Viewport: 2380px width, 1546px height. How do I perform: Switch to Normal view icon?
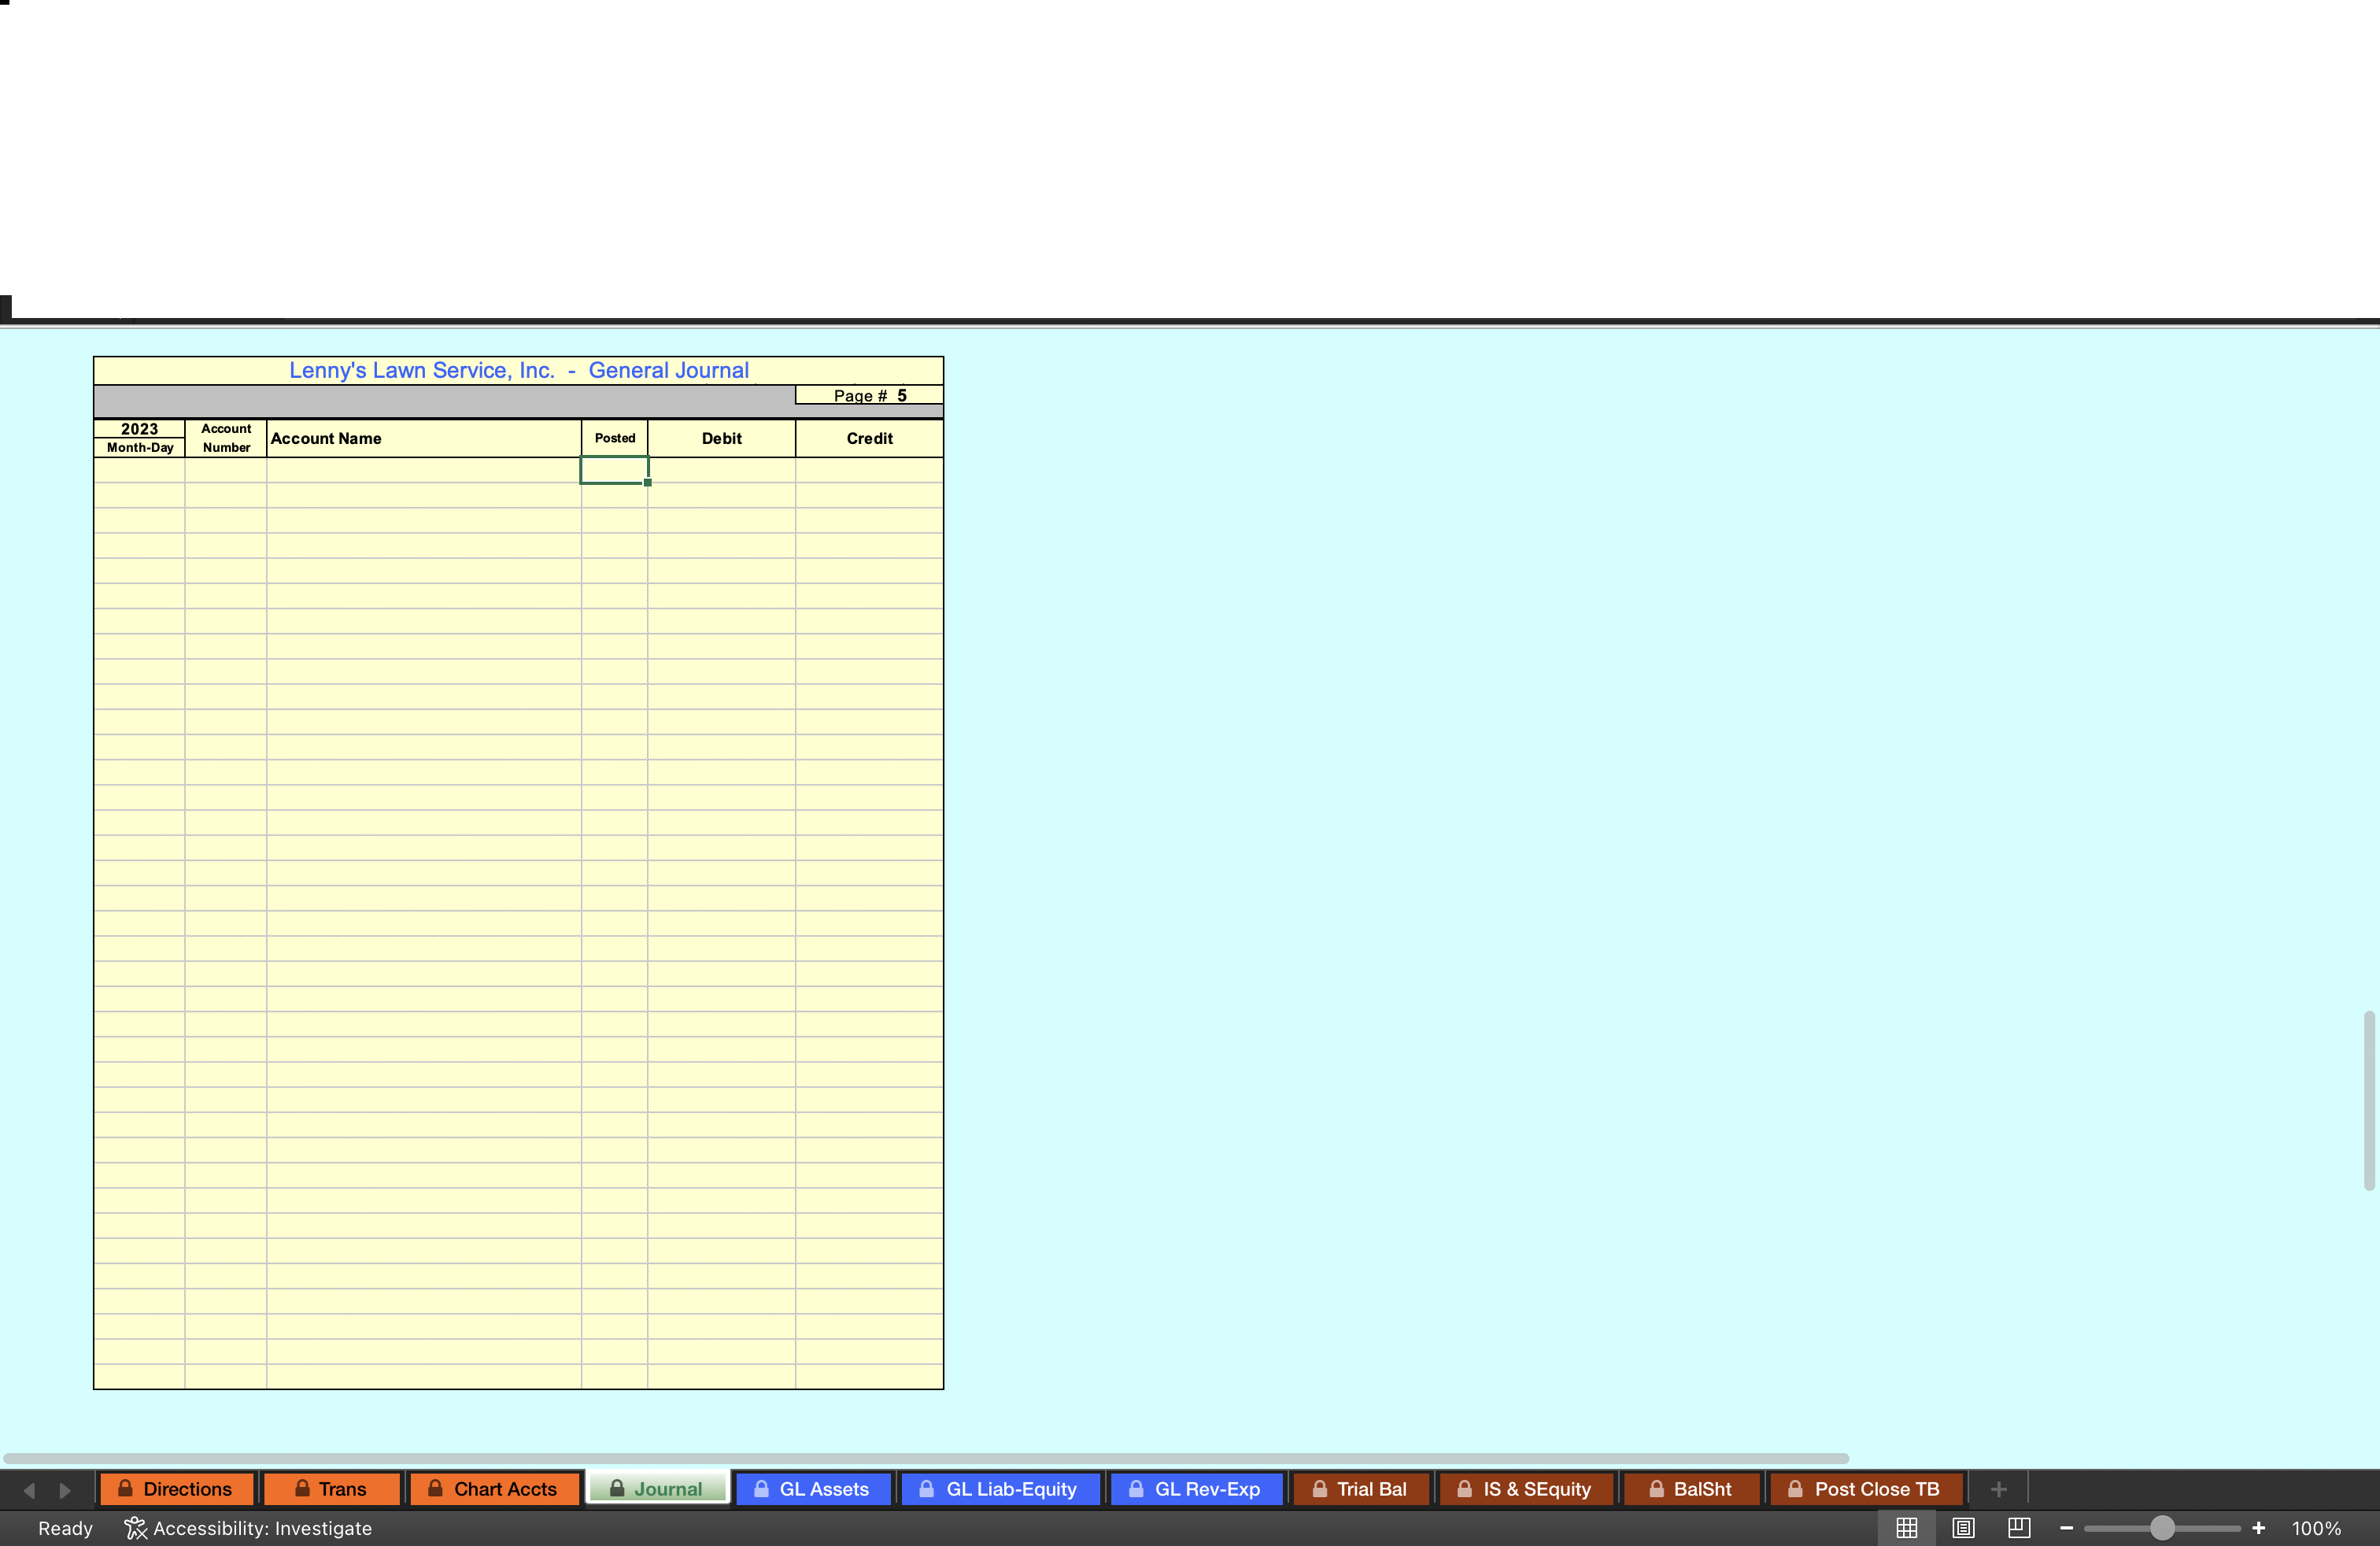coord(1906,1528)
